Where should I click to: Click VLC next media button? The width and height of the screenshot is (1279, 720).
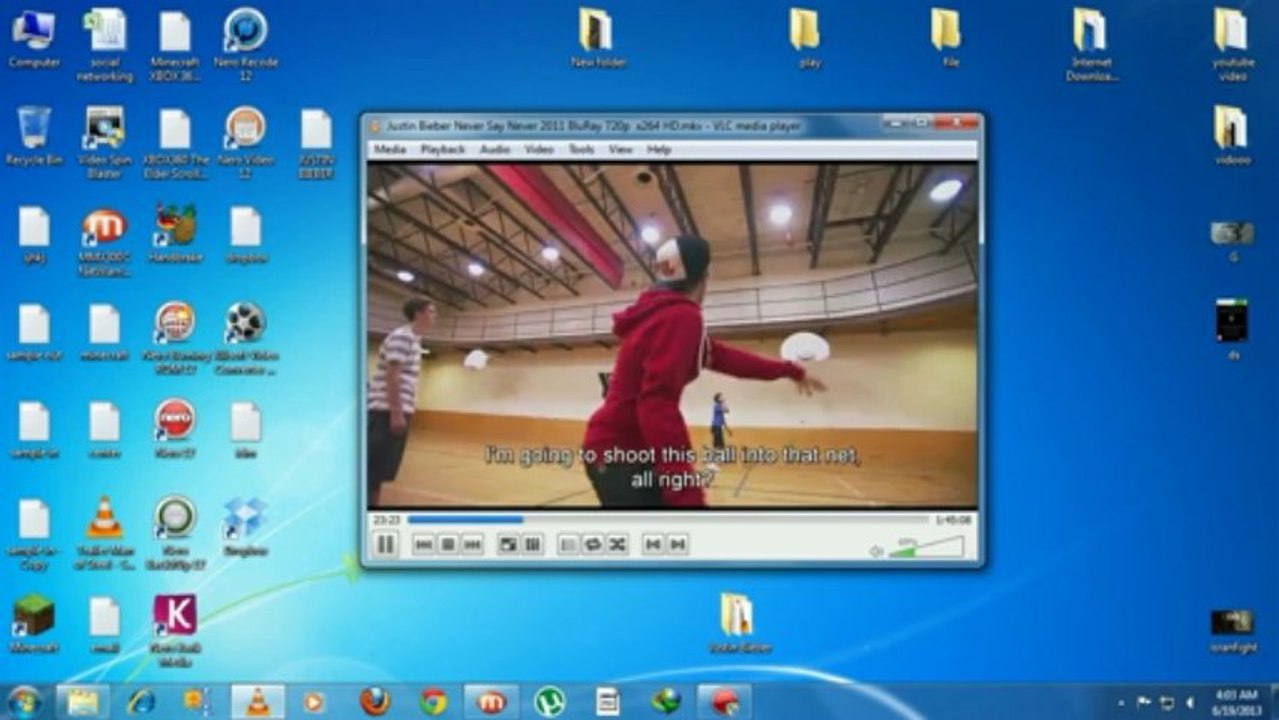[x=472, y=545]
